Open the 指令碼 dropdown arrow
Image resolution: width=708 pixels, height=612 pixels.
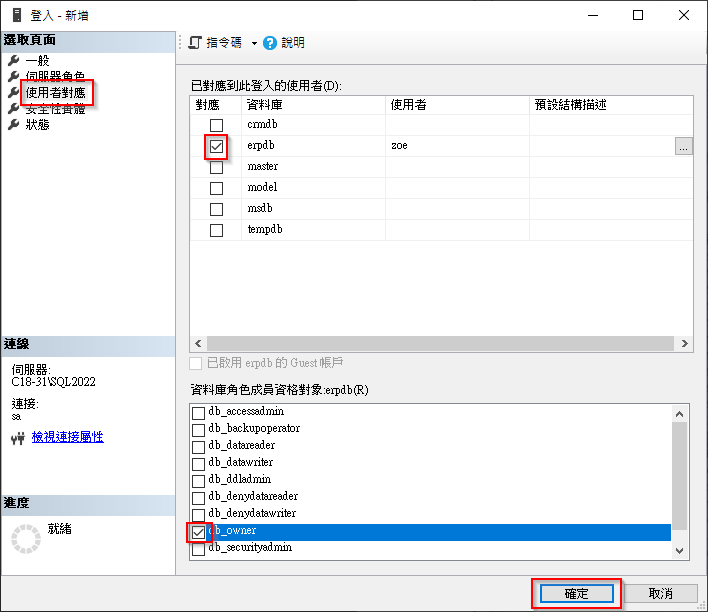coord(254,43)
